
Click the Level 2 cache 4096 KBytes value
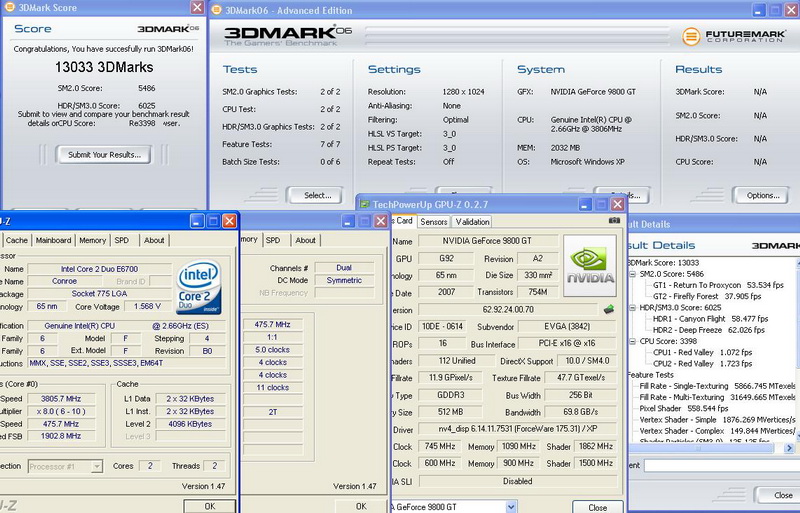click(190, 424)
